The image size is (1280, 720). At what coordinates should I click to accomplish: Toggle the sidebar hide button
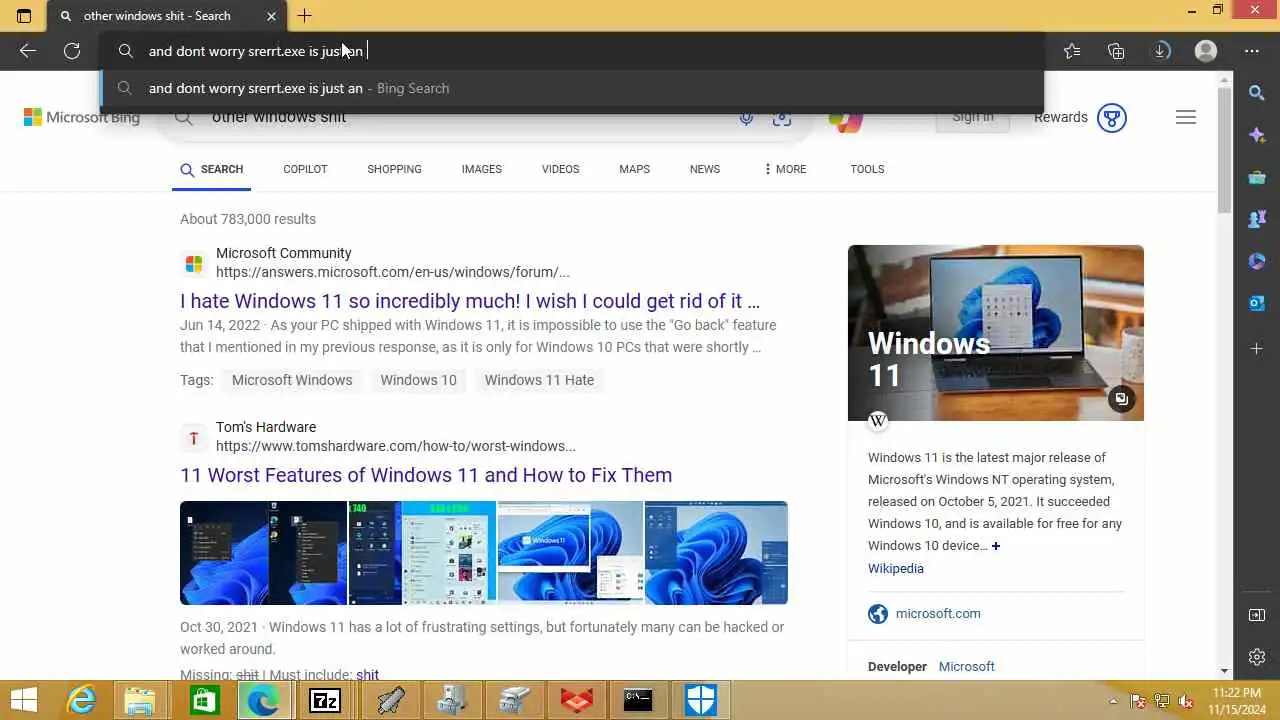[1257, 615]
